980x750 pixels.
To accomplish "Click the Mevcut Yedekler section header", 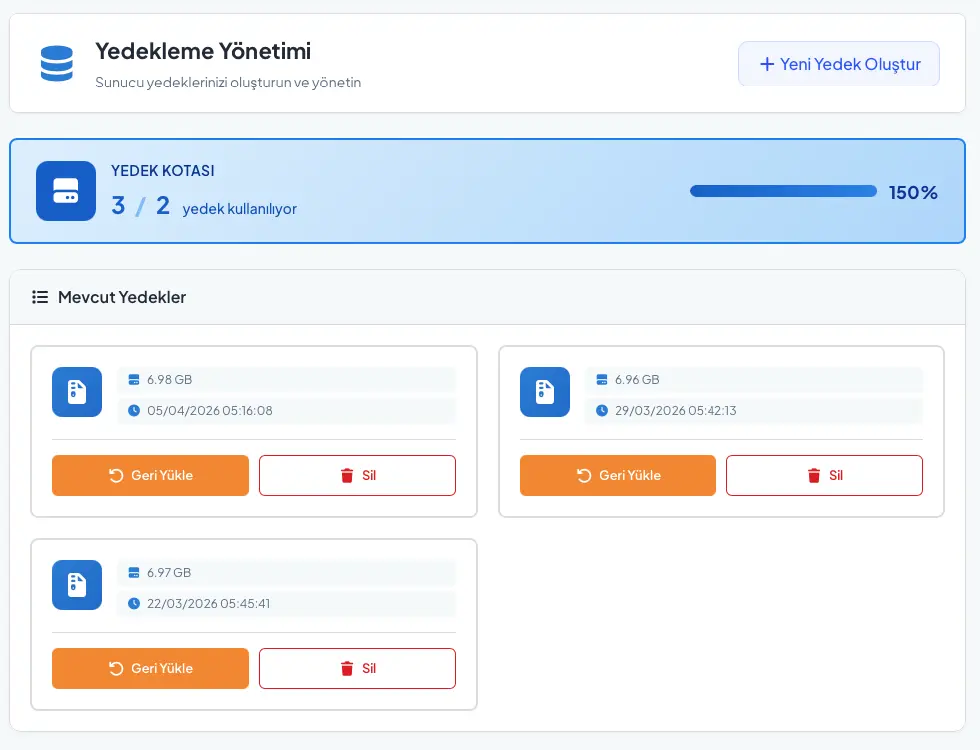I will click(122, 297).
